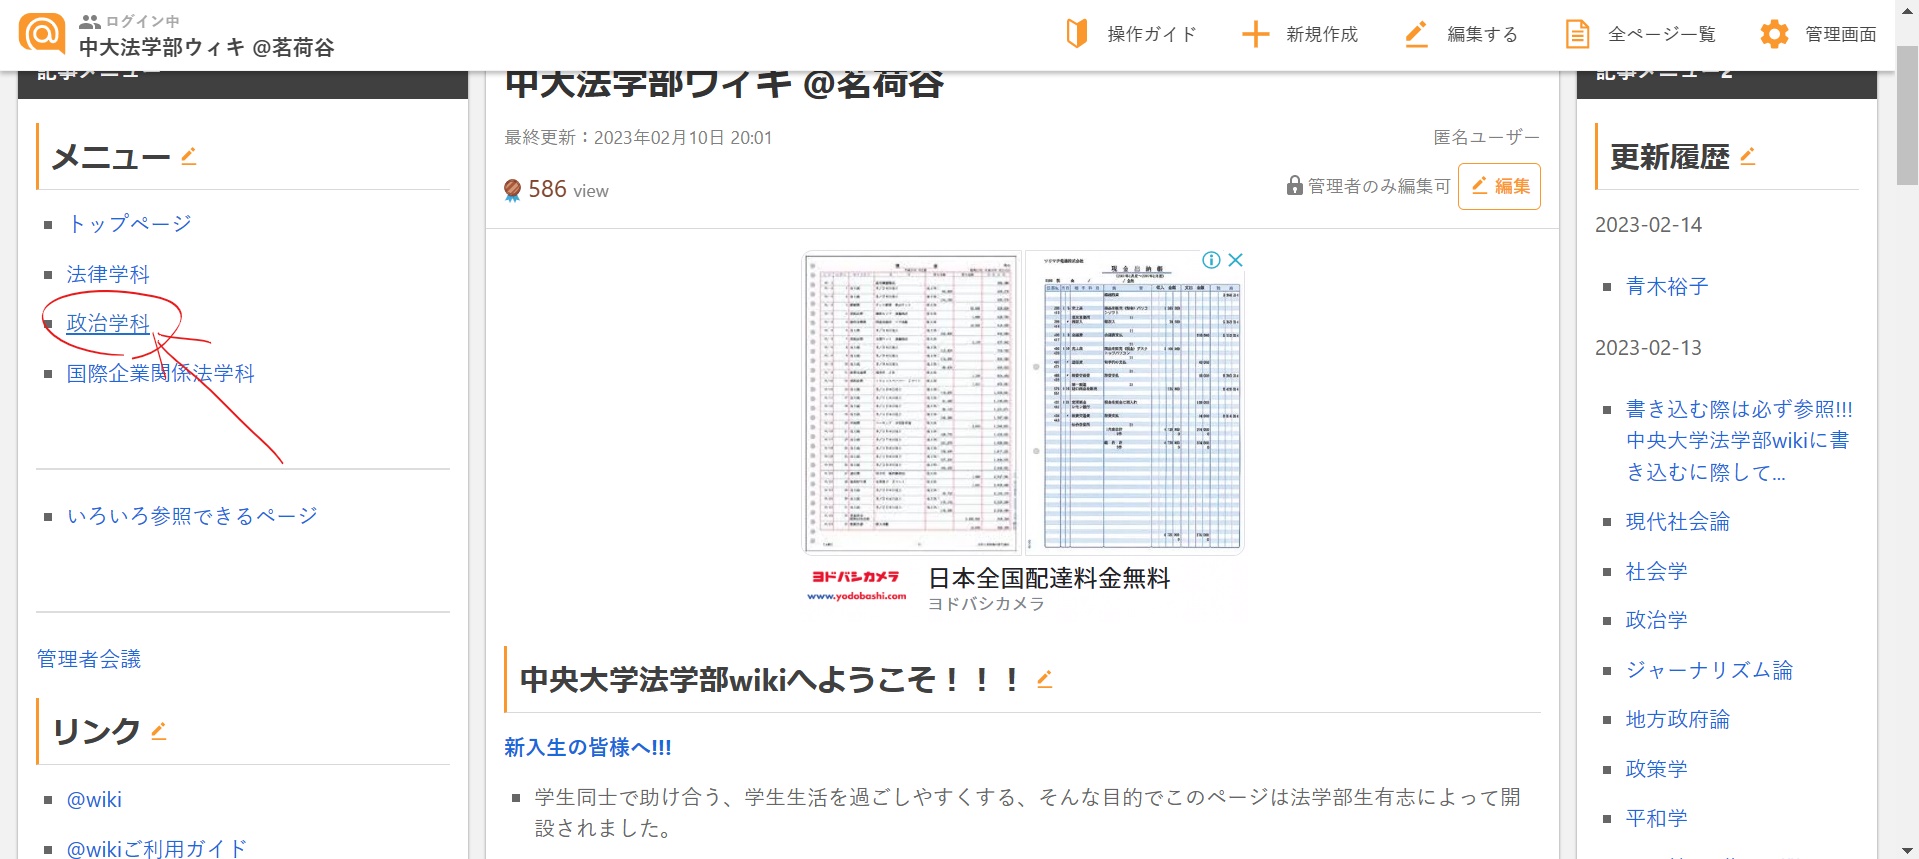Click the blue cash book ad image

[x=1135, y=402]
